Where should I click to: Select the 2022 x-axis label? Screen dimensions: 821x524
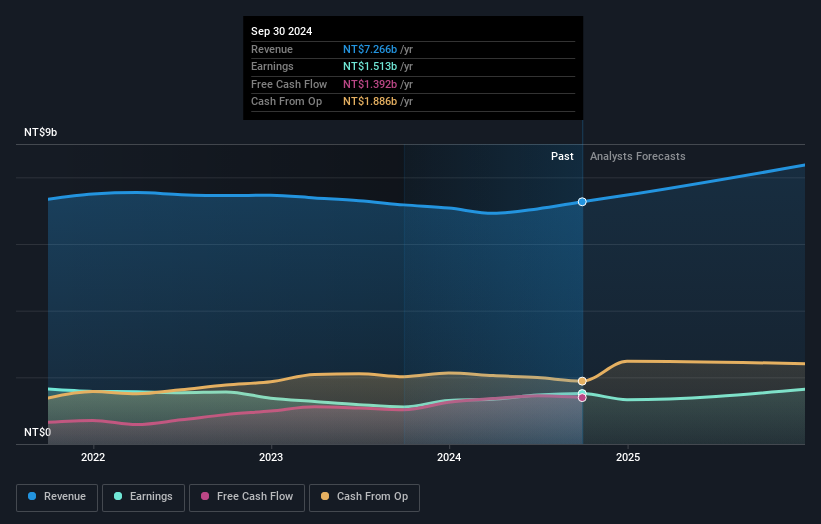tap(93, 457)
